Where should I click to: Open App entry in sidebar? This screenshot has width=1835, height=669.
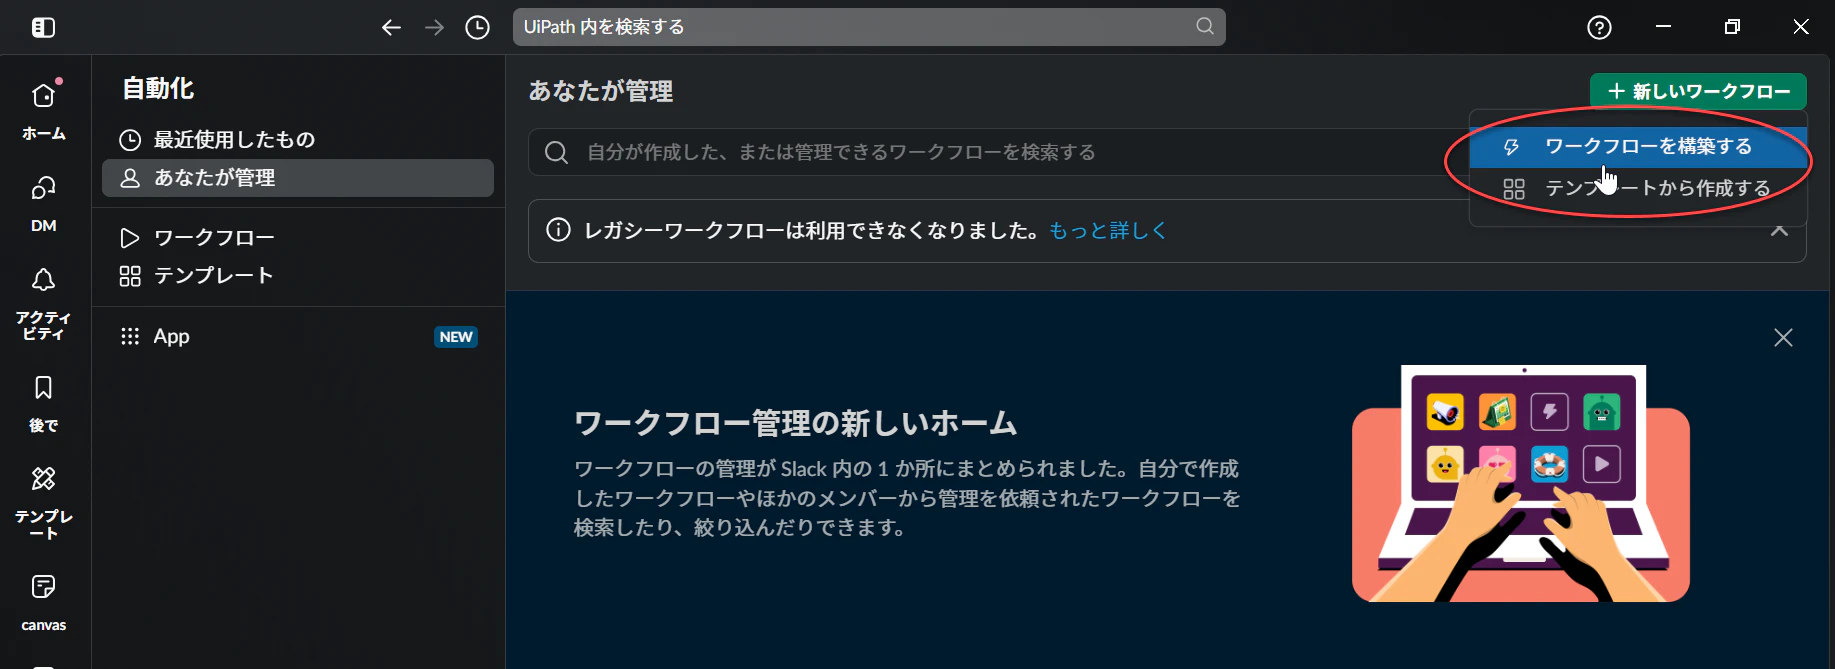pos(298,336)
